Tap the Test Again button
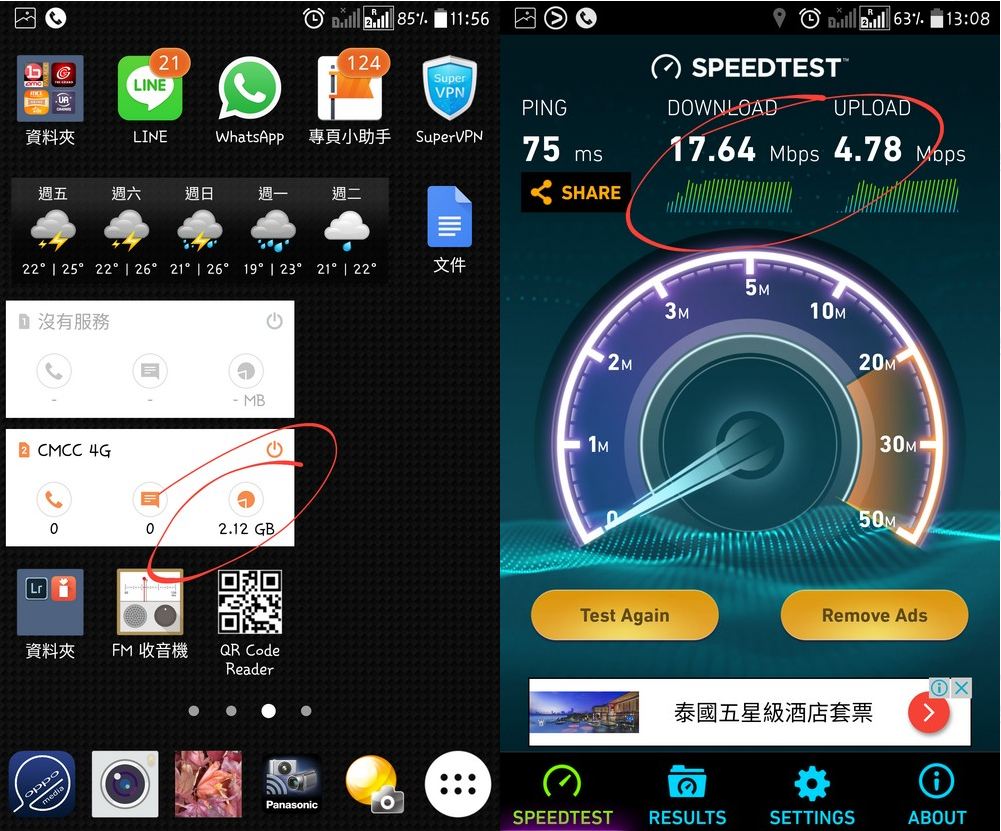 tap(624, 615)
